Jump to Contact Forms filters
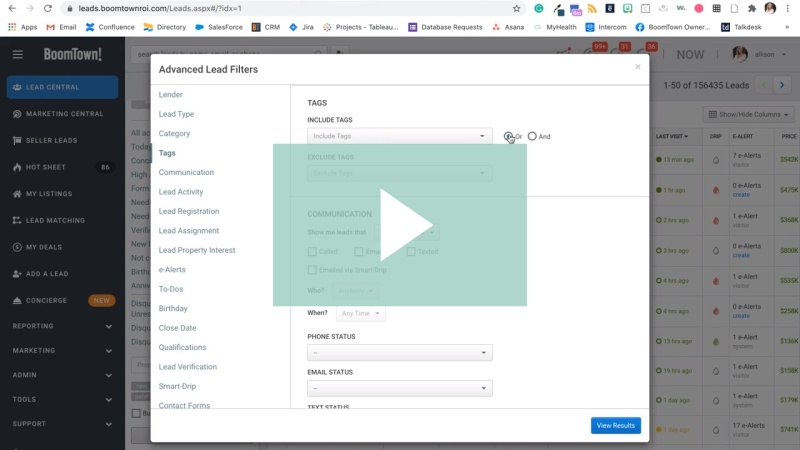The image size is (800, 450). pyautogui.click(x=184, y=405)
